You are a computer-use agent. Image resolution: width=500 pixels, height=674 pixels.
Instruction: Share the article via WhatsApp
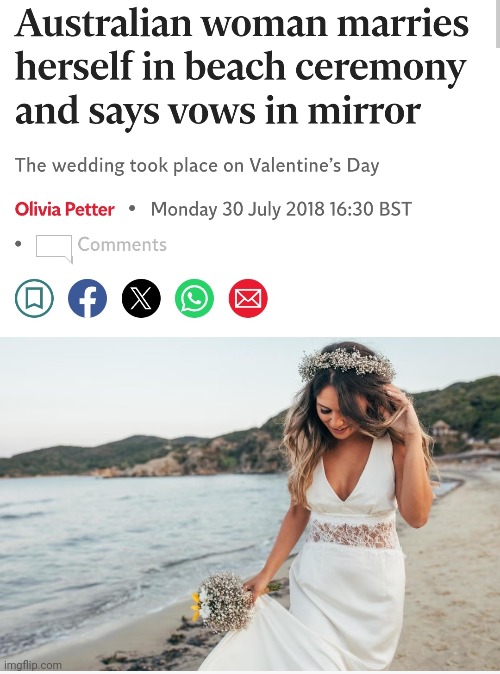tap(194, 298)
